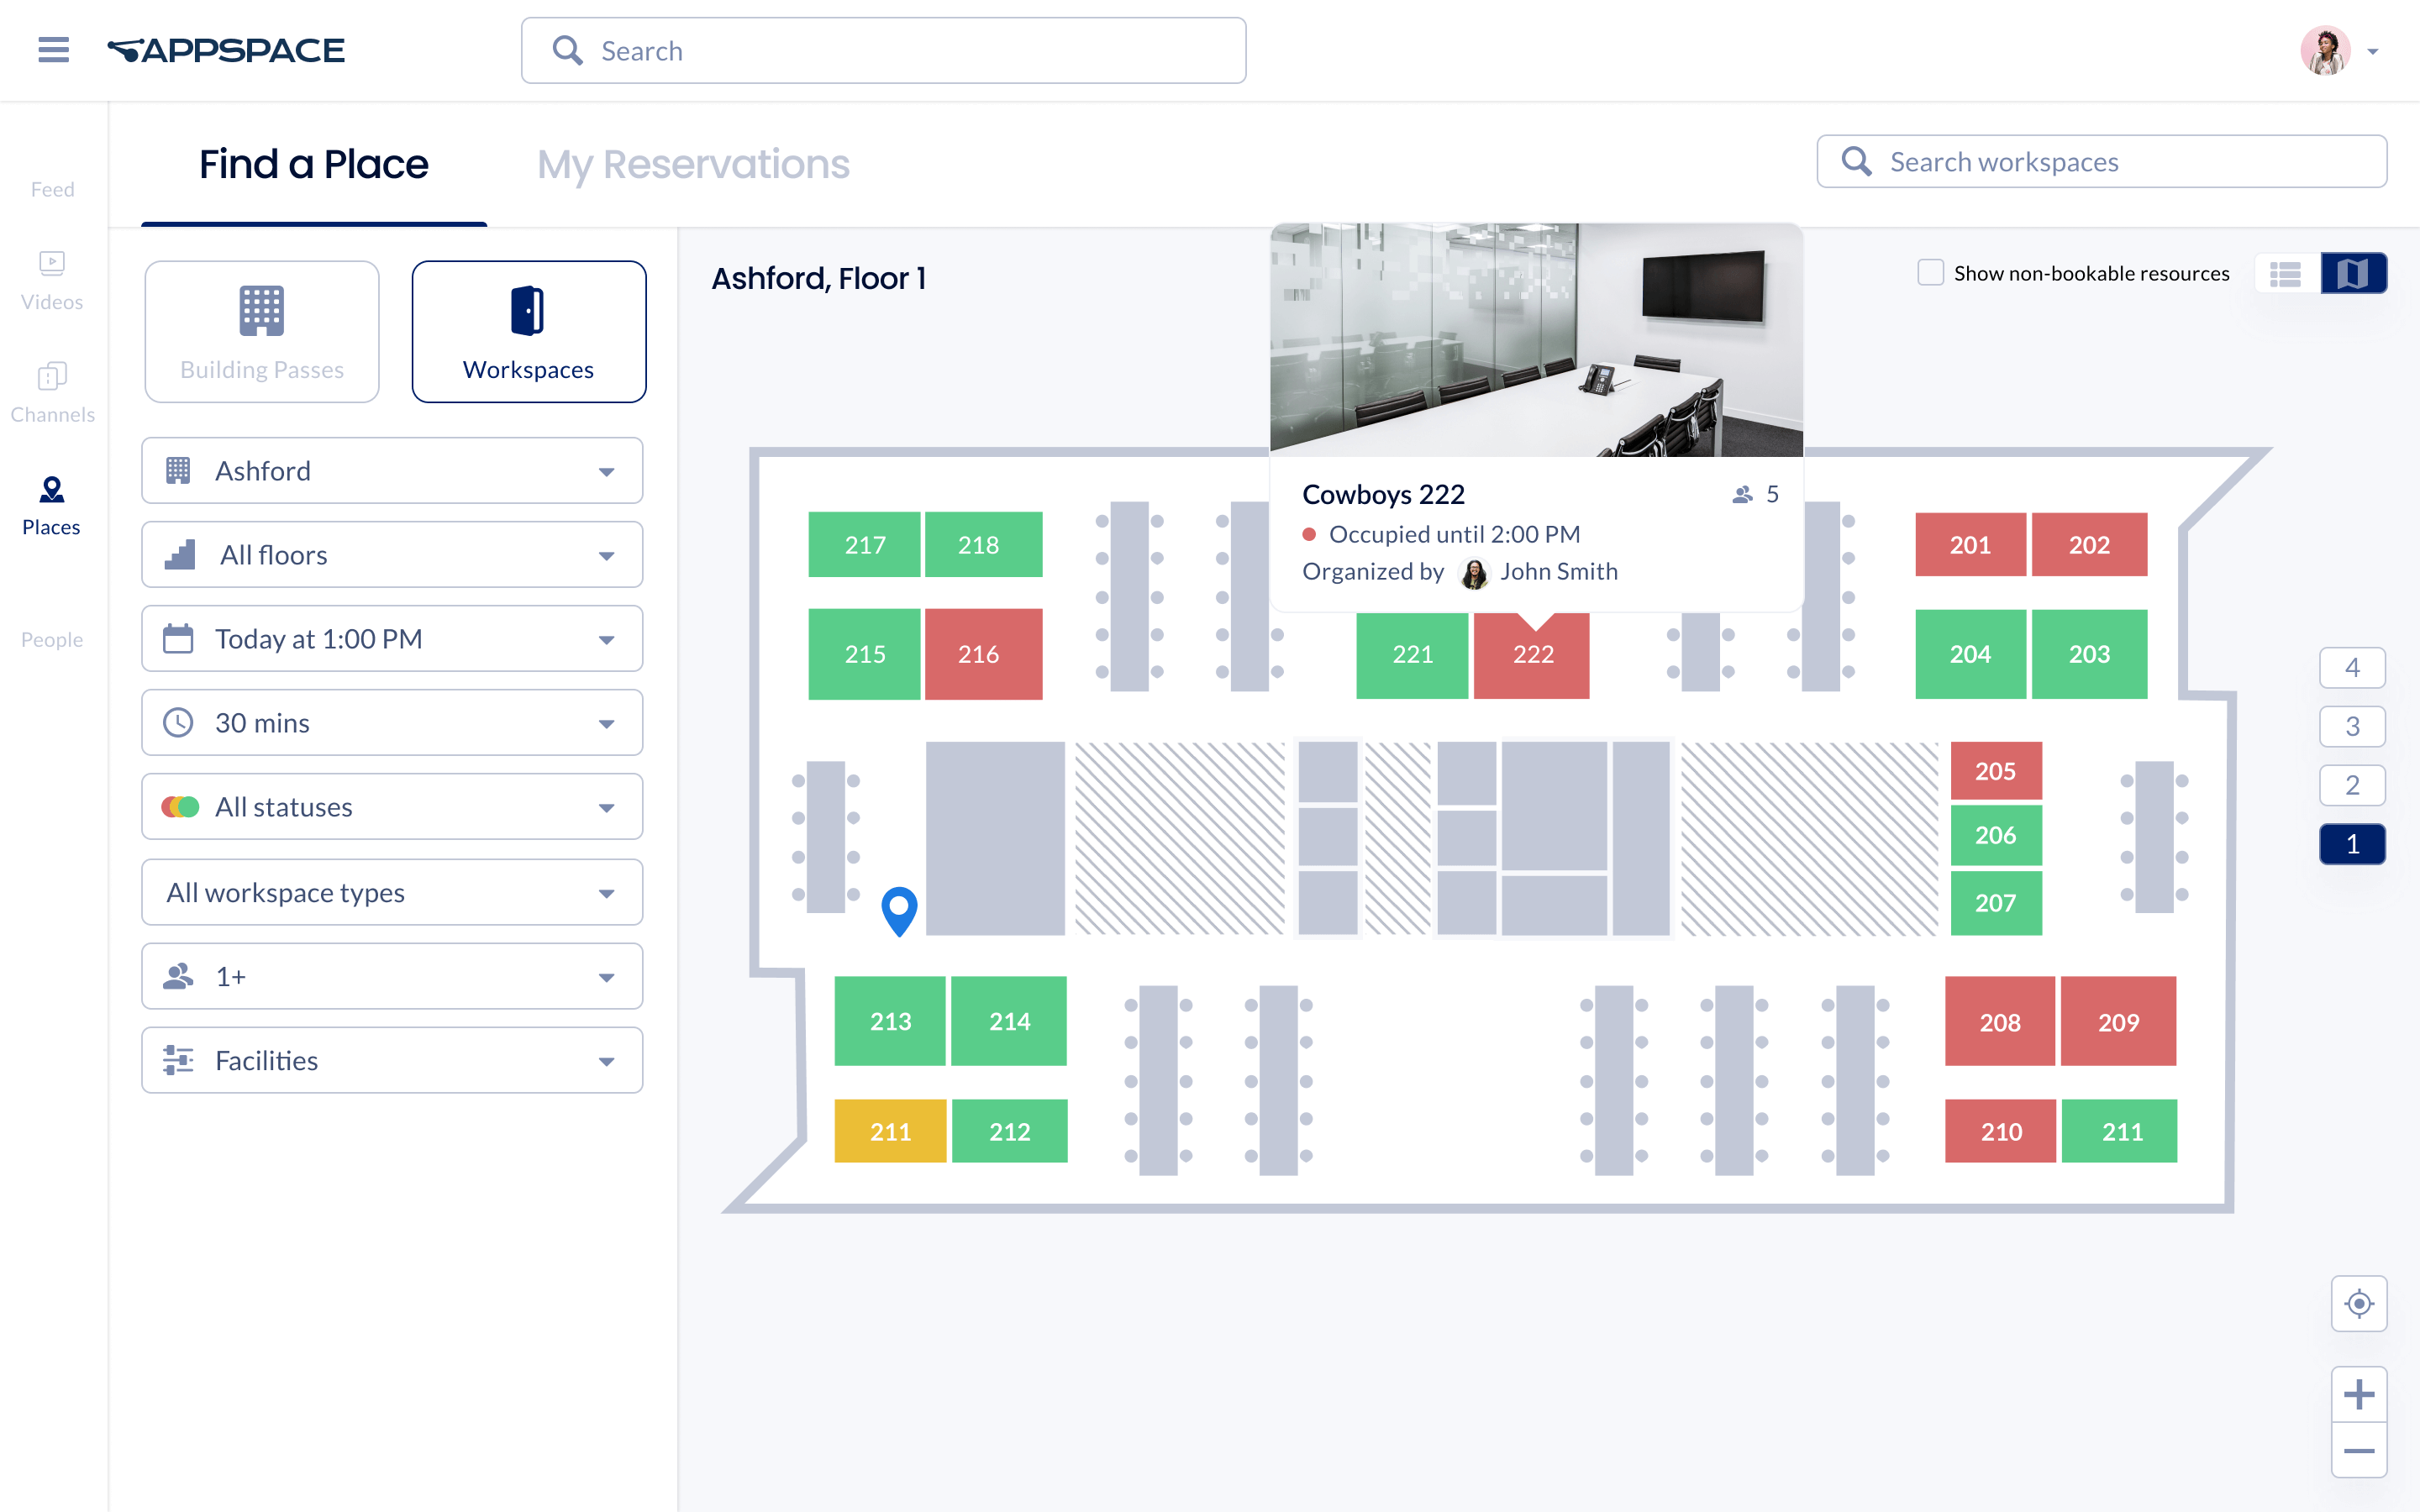This screenshot has height=1512, width=2420.
Task: Zoom in with plus icon
Action: [x=2359, y=1394]
